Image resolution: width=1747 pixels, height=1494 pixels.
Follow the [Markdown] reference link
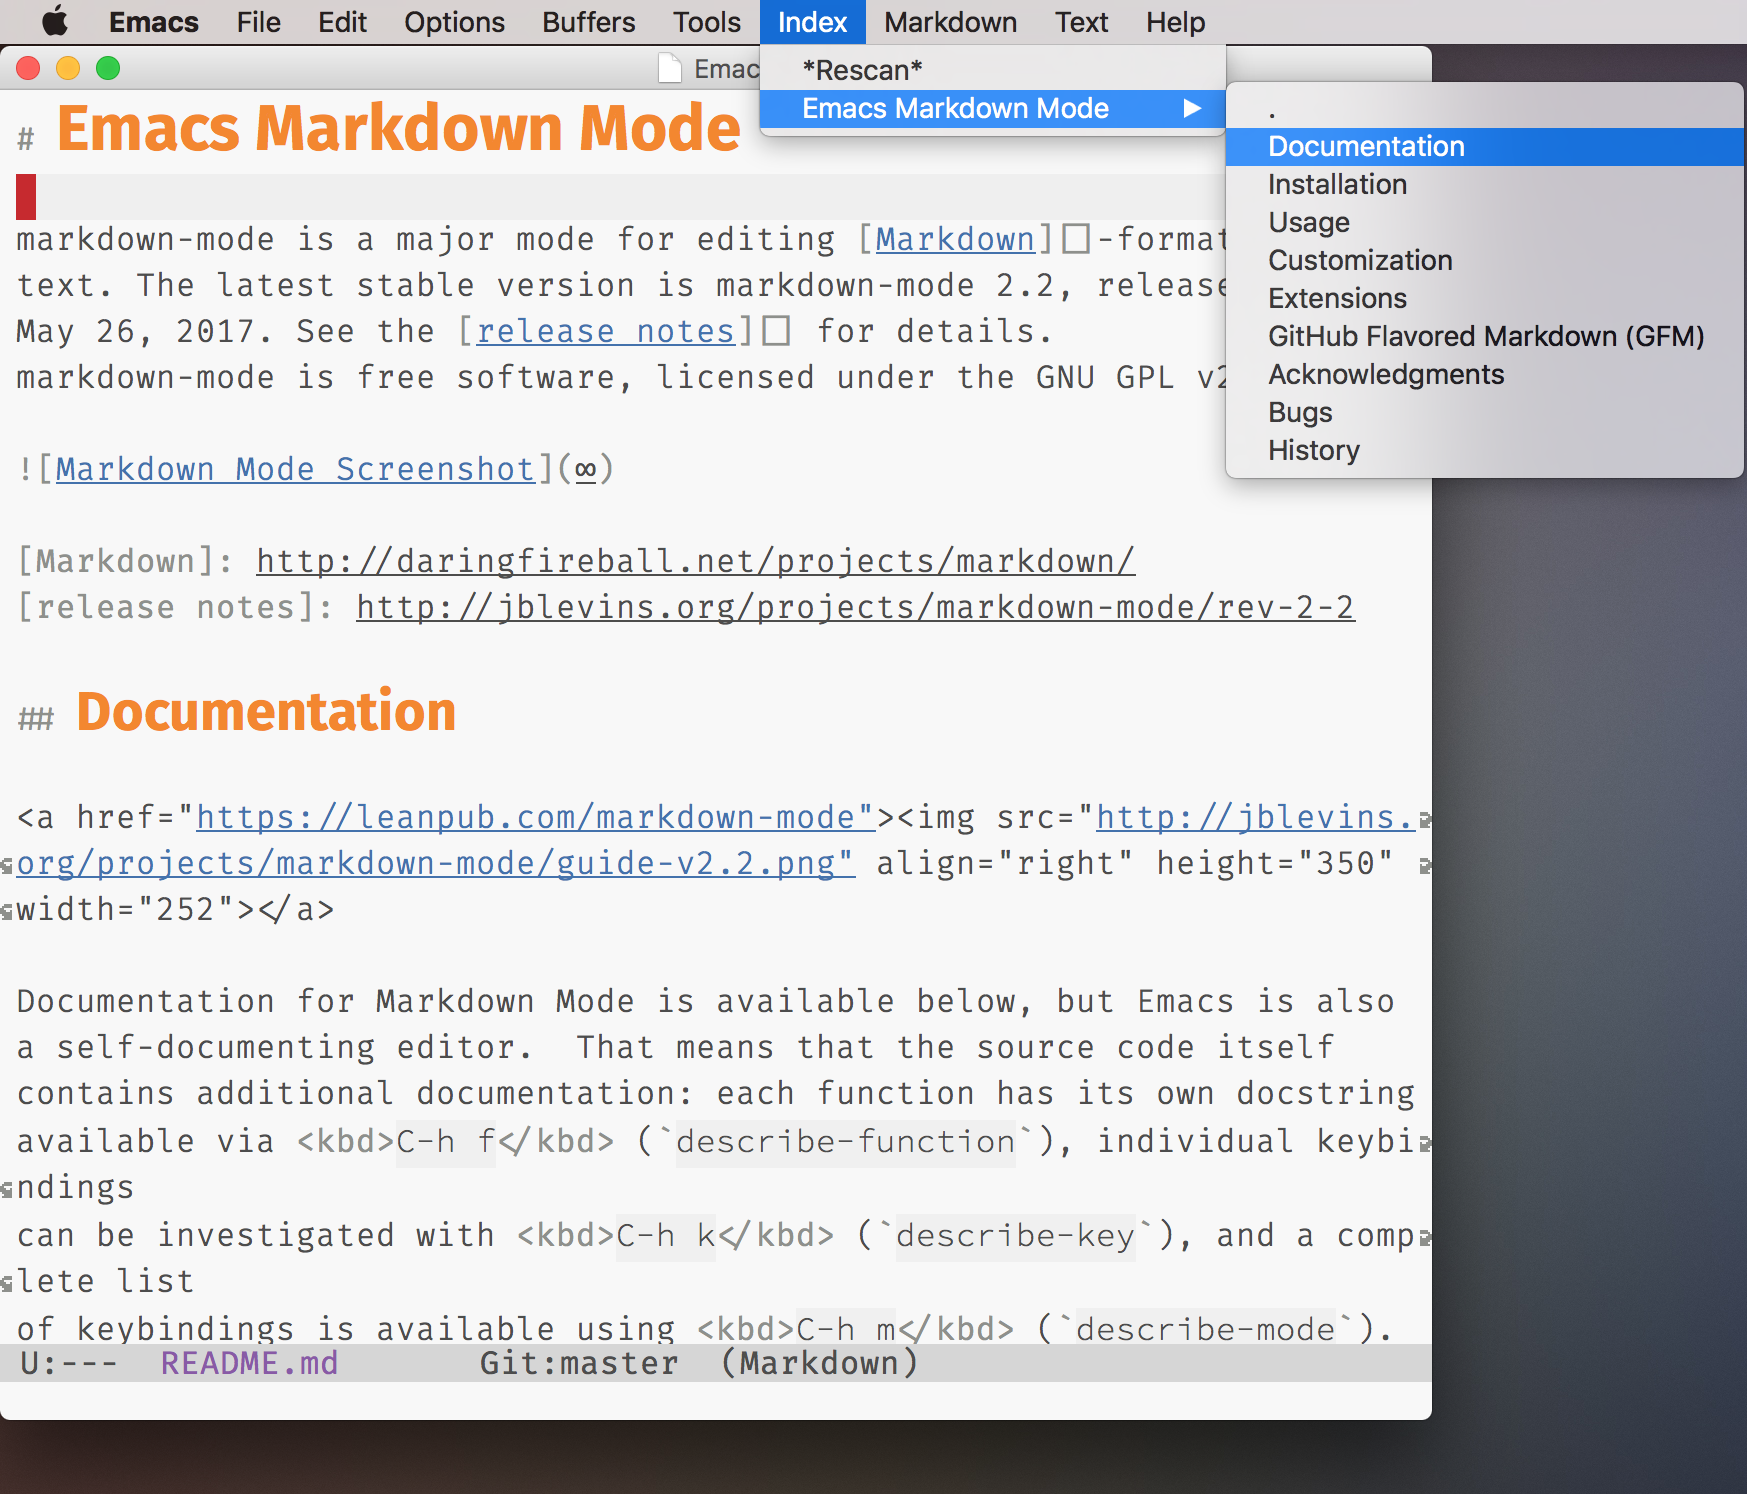[955, 240]
